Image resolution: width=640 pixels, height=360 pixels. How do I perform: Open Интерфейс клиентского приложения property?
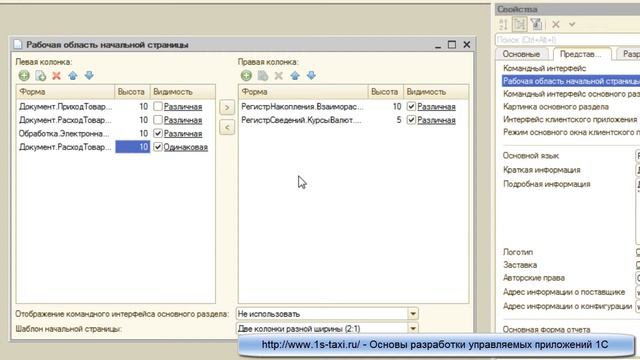(570, 119)
